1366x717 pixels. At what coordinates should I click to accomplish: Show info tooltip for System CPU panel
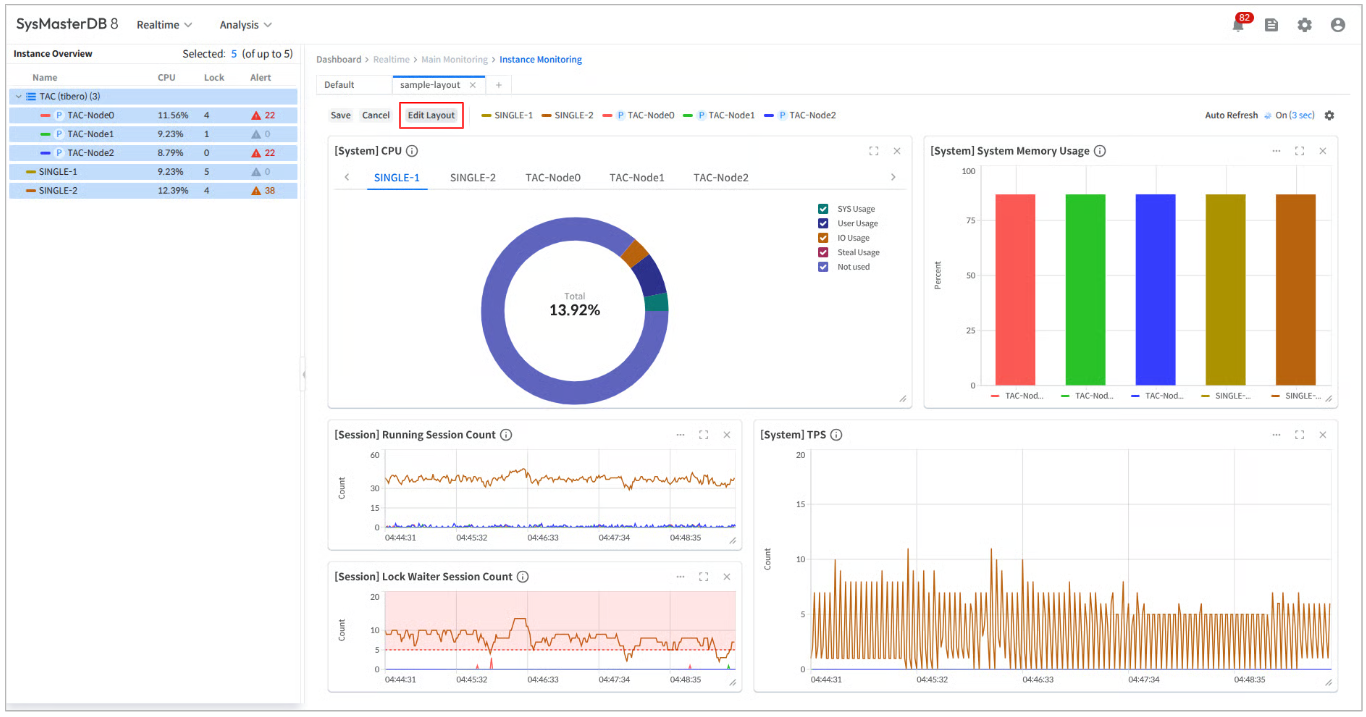pyautogui.click(x=412, y=151)
